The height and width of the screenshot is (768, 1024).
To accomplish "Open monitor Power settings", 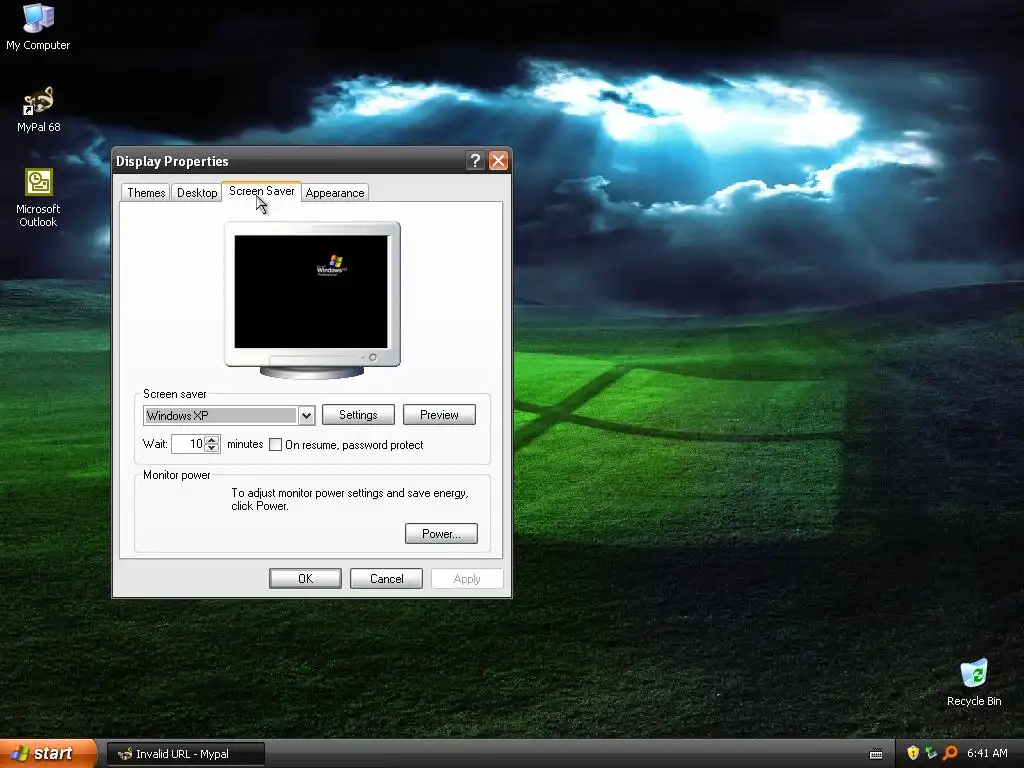I will pos(441,534).
